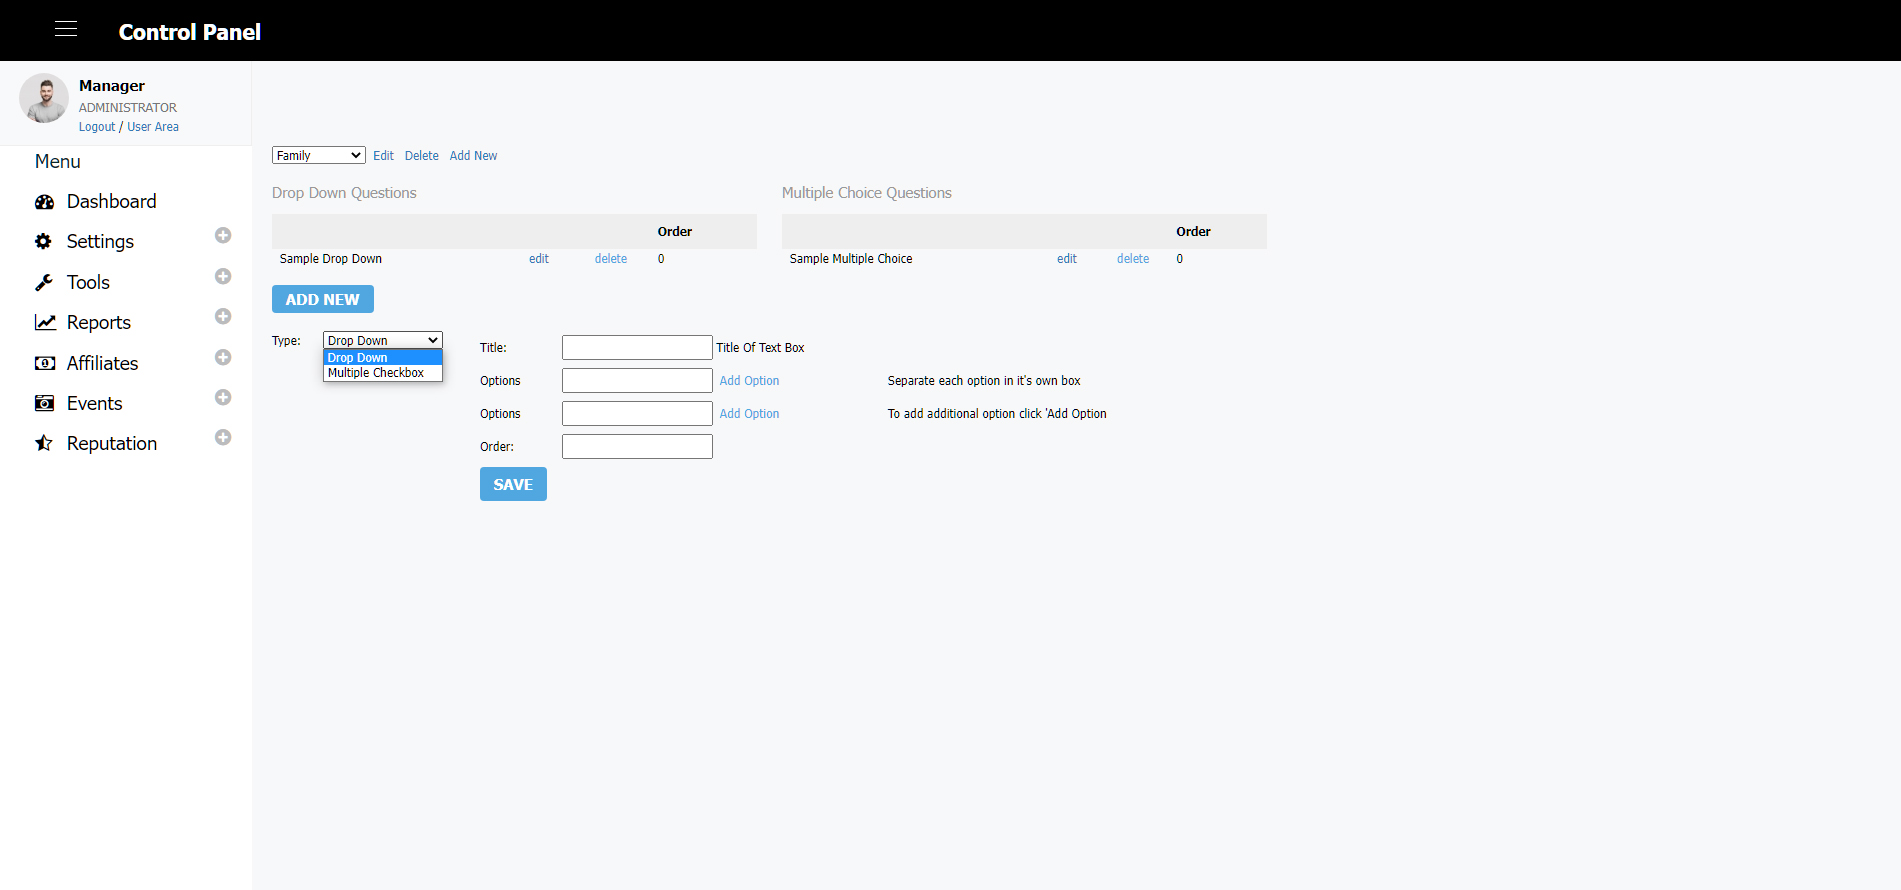
Task: Click the Events camera icon
Action: pos(44,403)
